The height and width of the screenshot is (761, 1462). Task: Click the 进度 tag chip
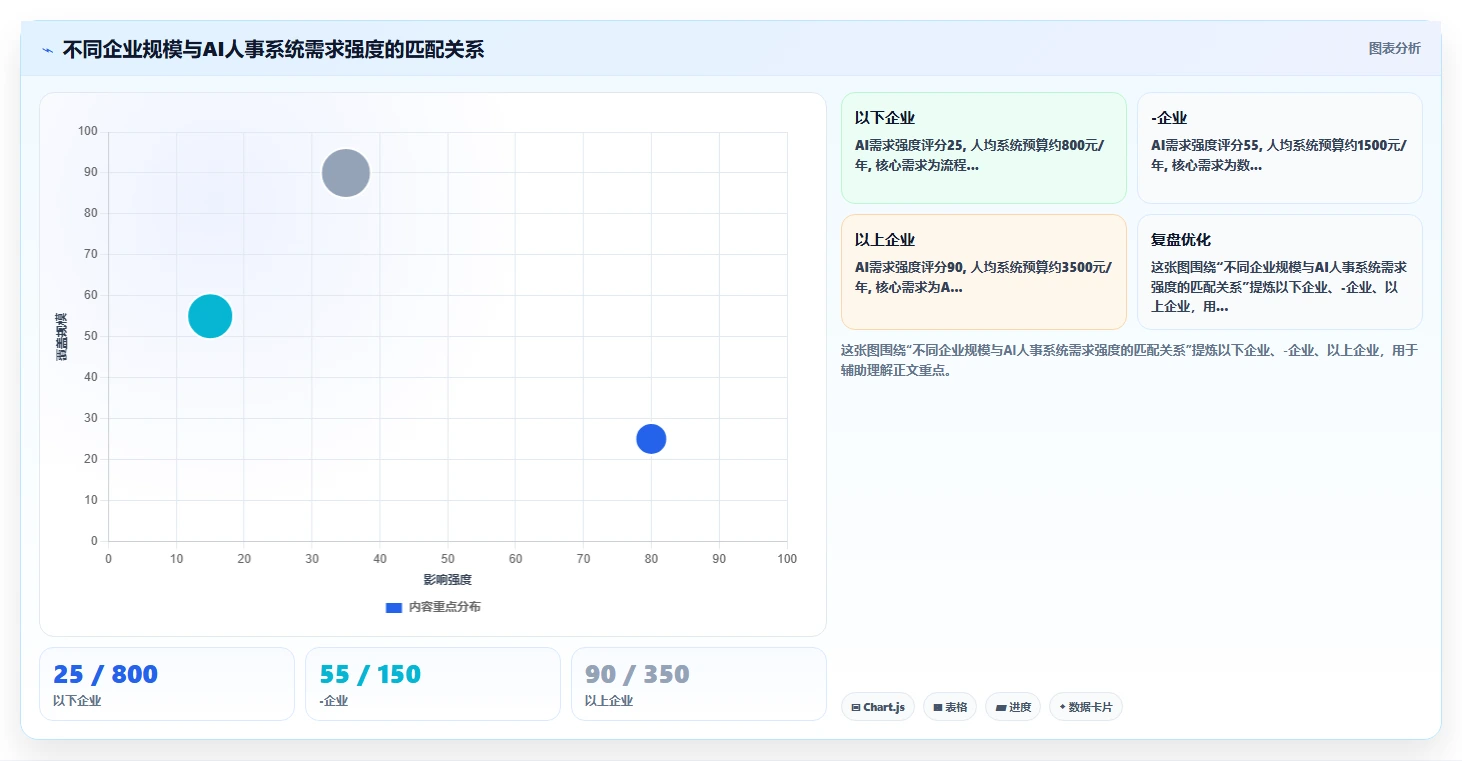click(x=1013, y=707)
